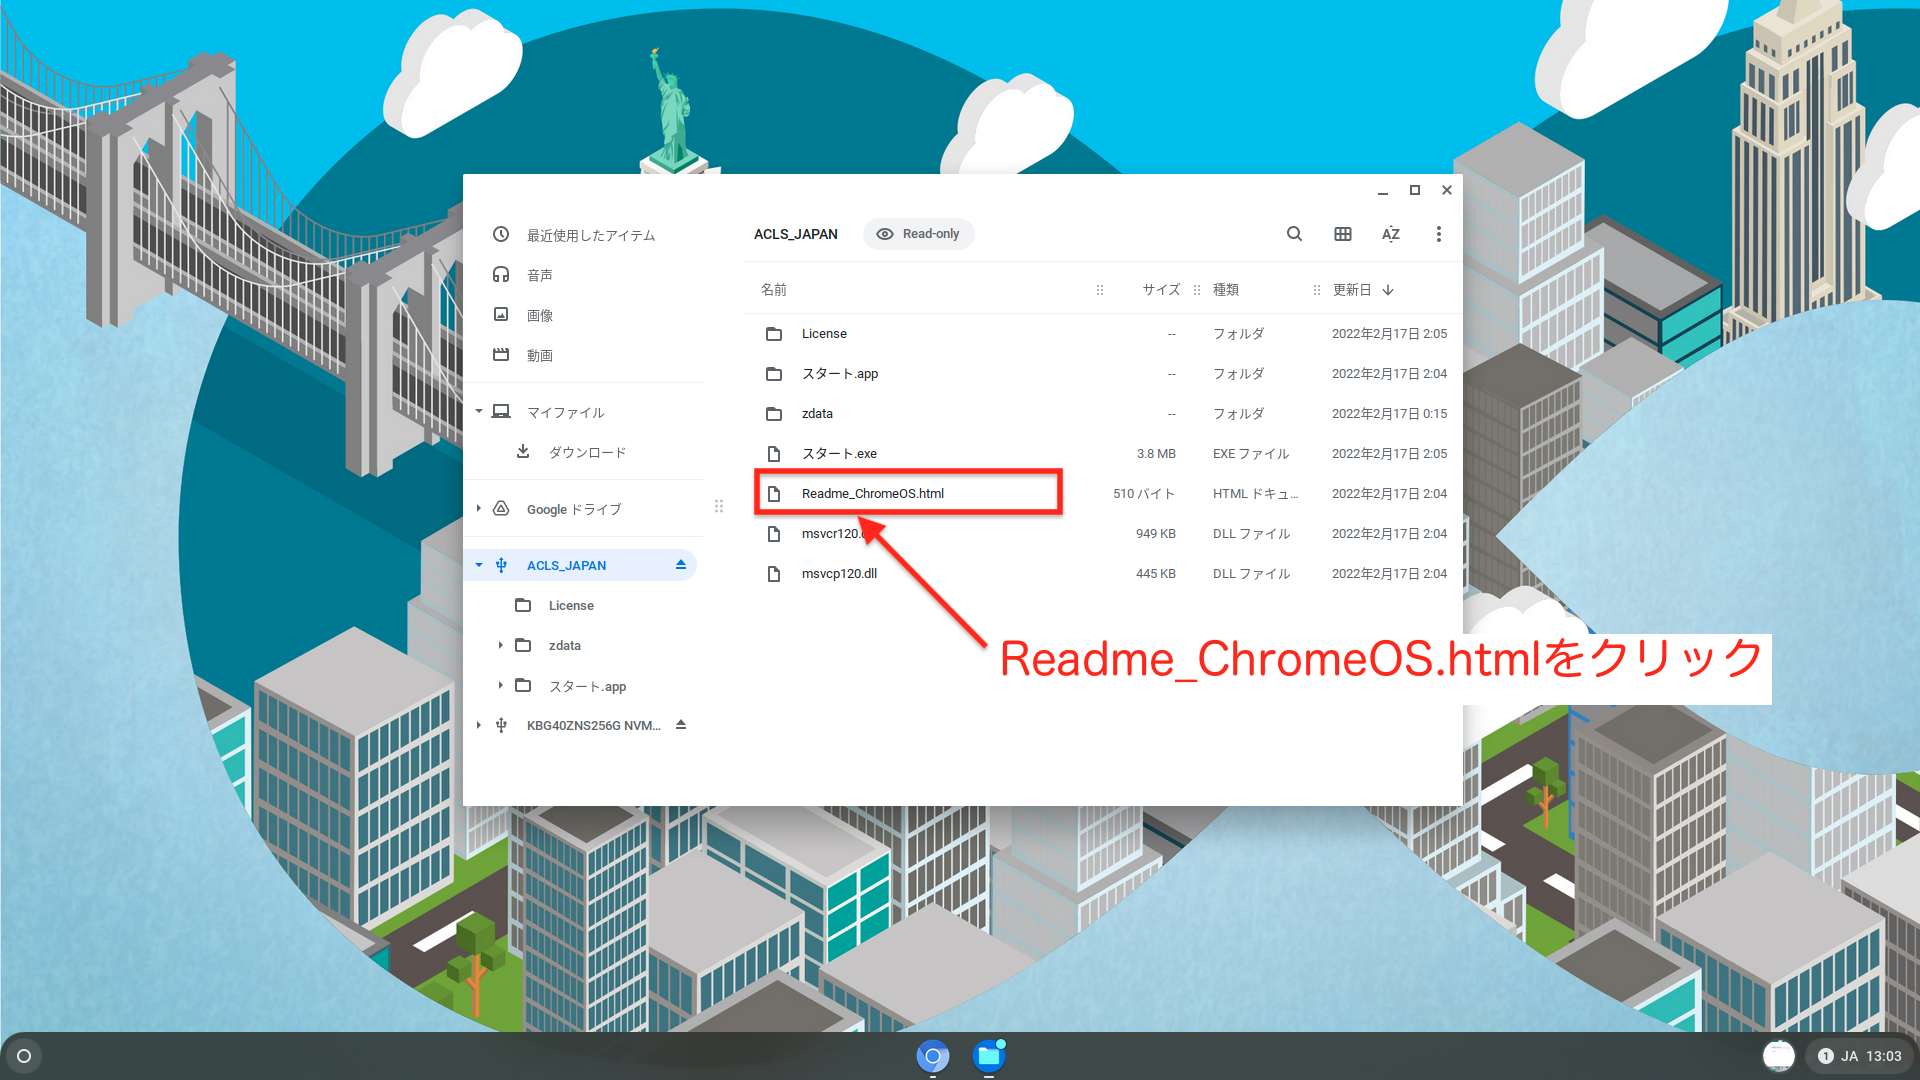
Task: Click the ACLS_JAPAN breadcrumb title
Action: tap(796, 234)
